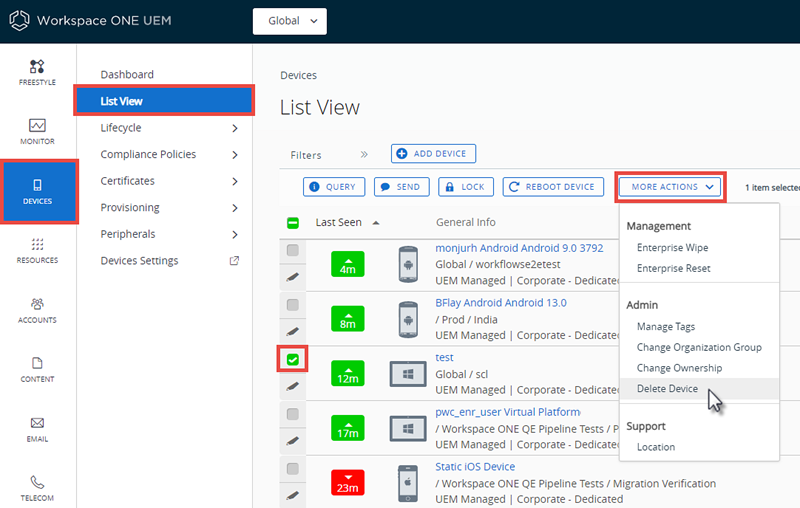Viewport: 800px width, 508px height.
Task: Expand the Filters panel double chevron
Action: pos(364,154)
